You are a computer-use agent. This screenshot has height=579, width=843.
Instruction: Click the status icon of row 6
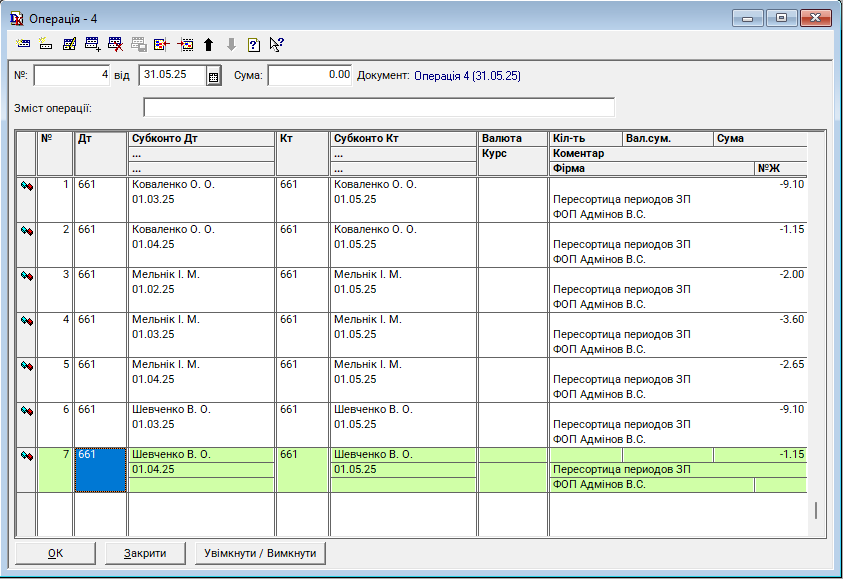pyautogui.click(x=27, y=410)
